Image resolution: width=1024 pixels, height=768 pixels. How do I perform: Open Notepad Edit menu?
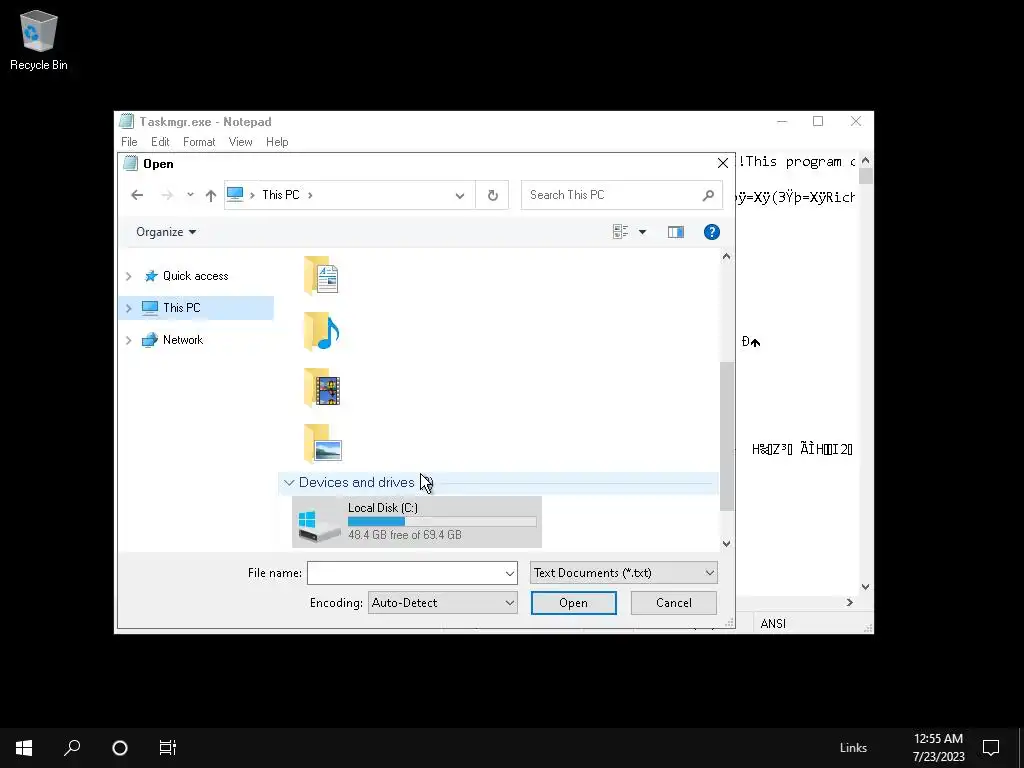coord(160,142)
